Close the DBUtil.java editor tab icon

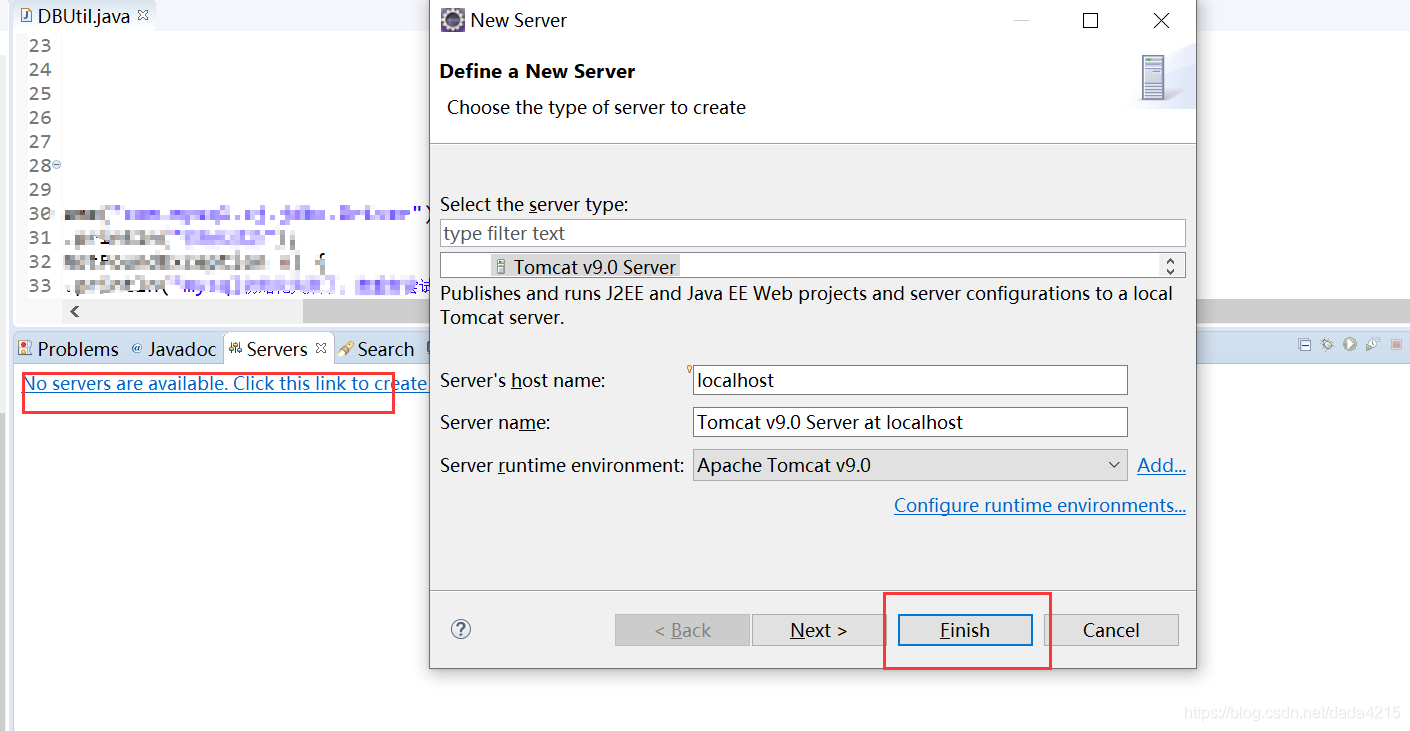pyautogui.click(x=143, y=15)
